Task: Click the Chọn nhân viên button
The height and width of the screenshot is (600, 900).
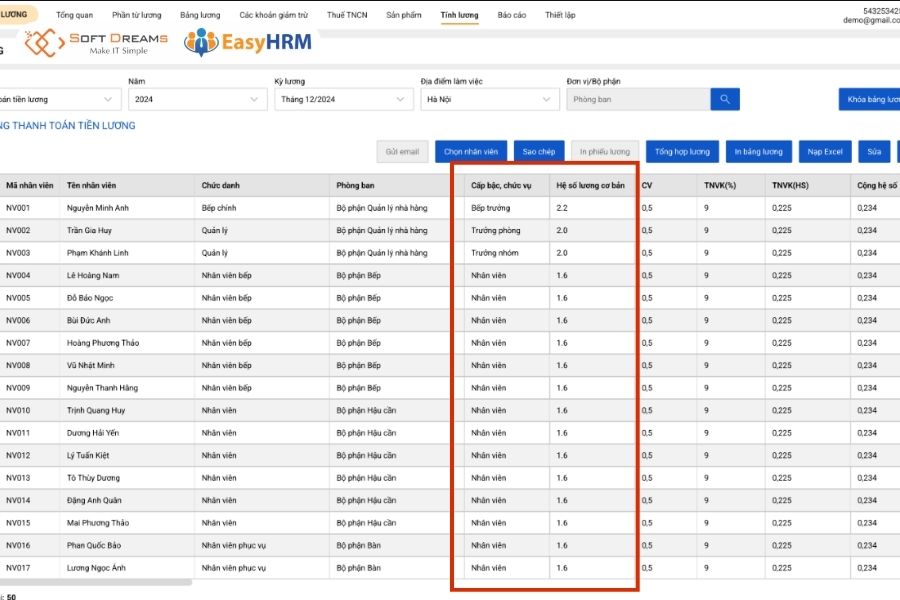Action: pyautogui.click(x=471, y=152)
